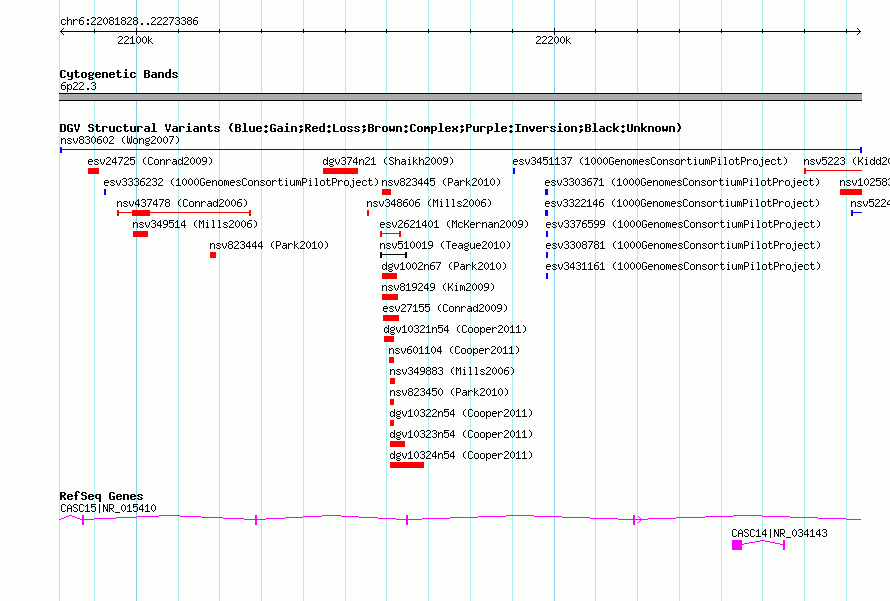Open variant esv24725 (Conrad2009) label
The height and width of the screenshot is (601, 890).
[150, 161]
